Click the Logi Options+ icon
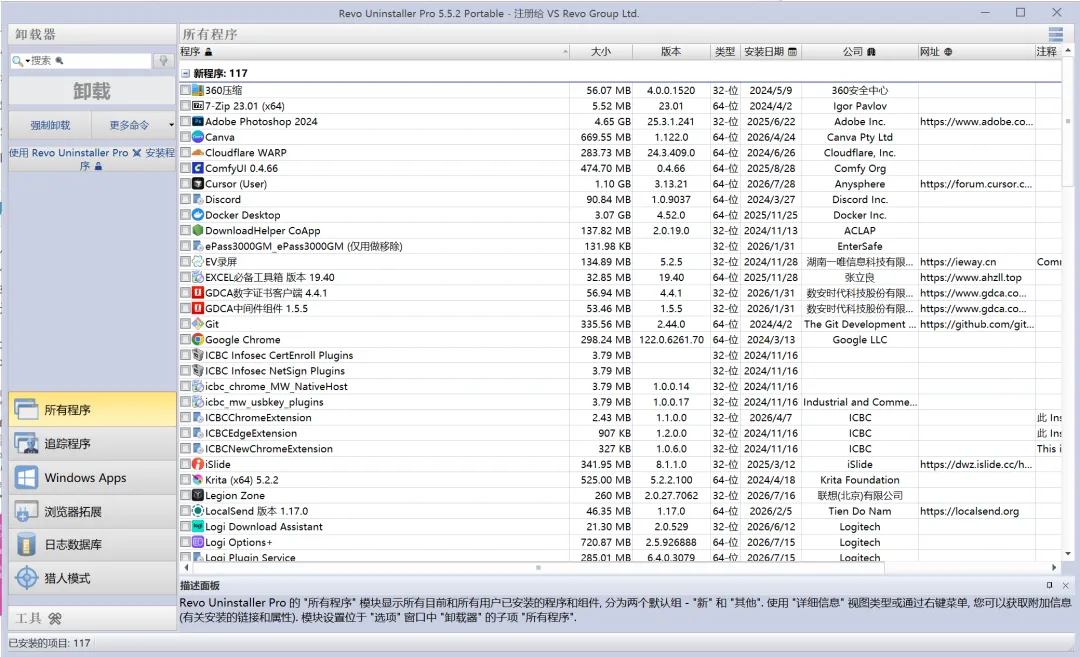 pyautogui.click(x=198, y=542)
